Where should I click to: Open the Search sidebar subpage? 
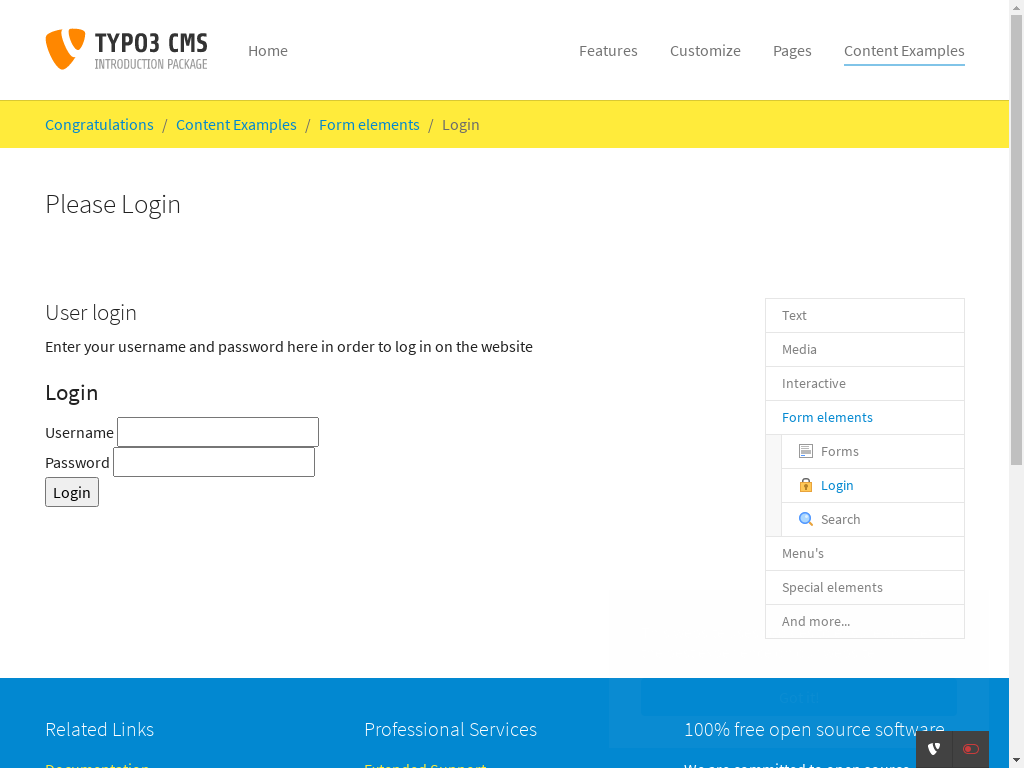click(x=872, y=519)
